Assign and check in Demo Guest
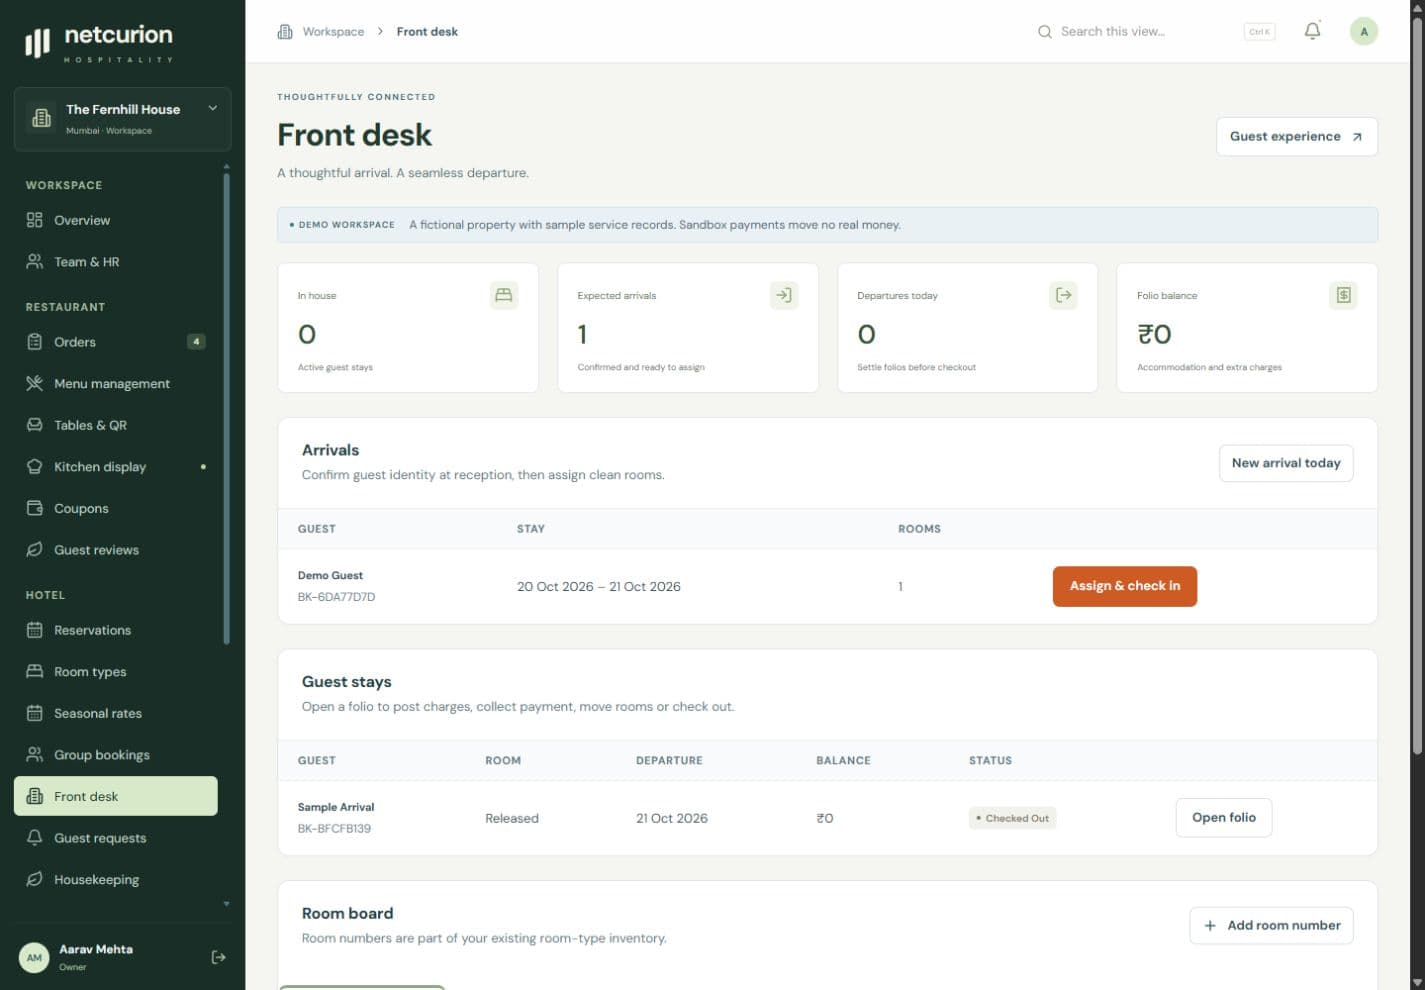Viewport: 1425px width, 990px height. pyautogui.click(x=1125, y=586)
